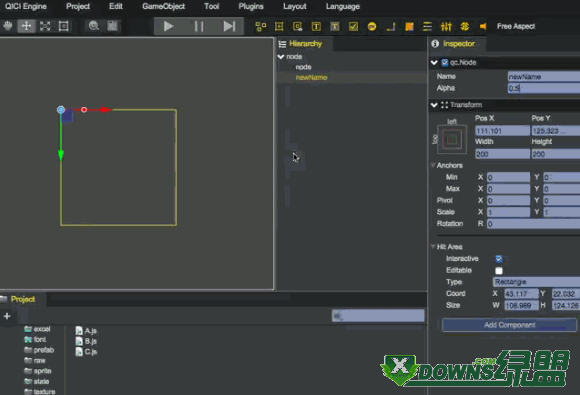
Task: Click the Play button
Action: click(168, 26)
